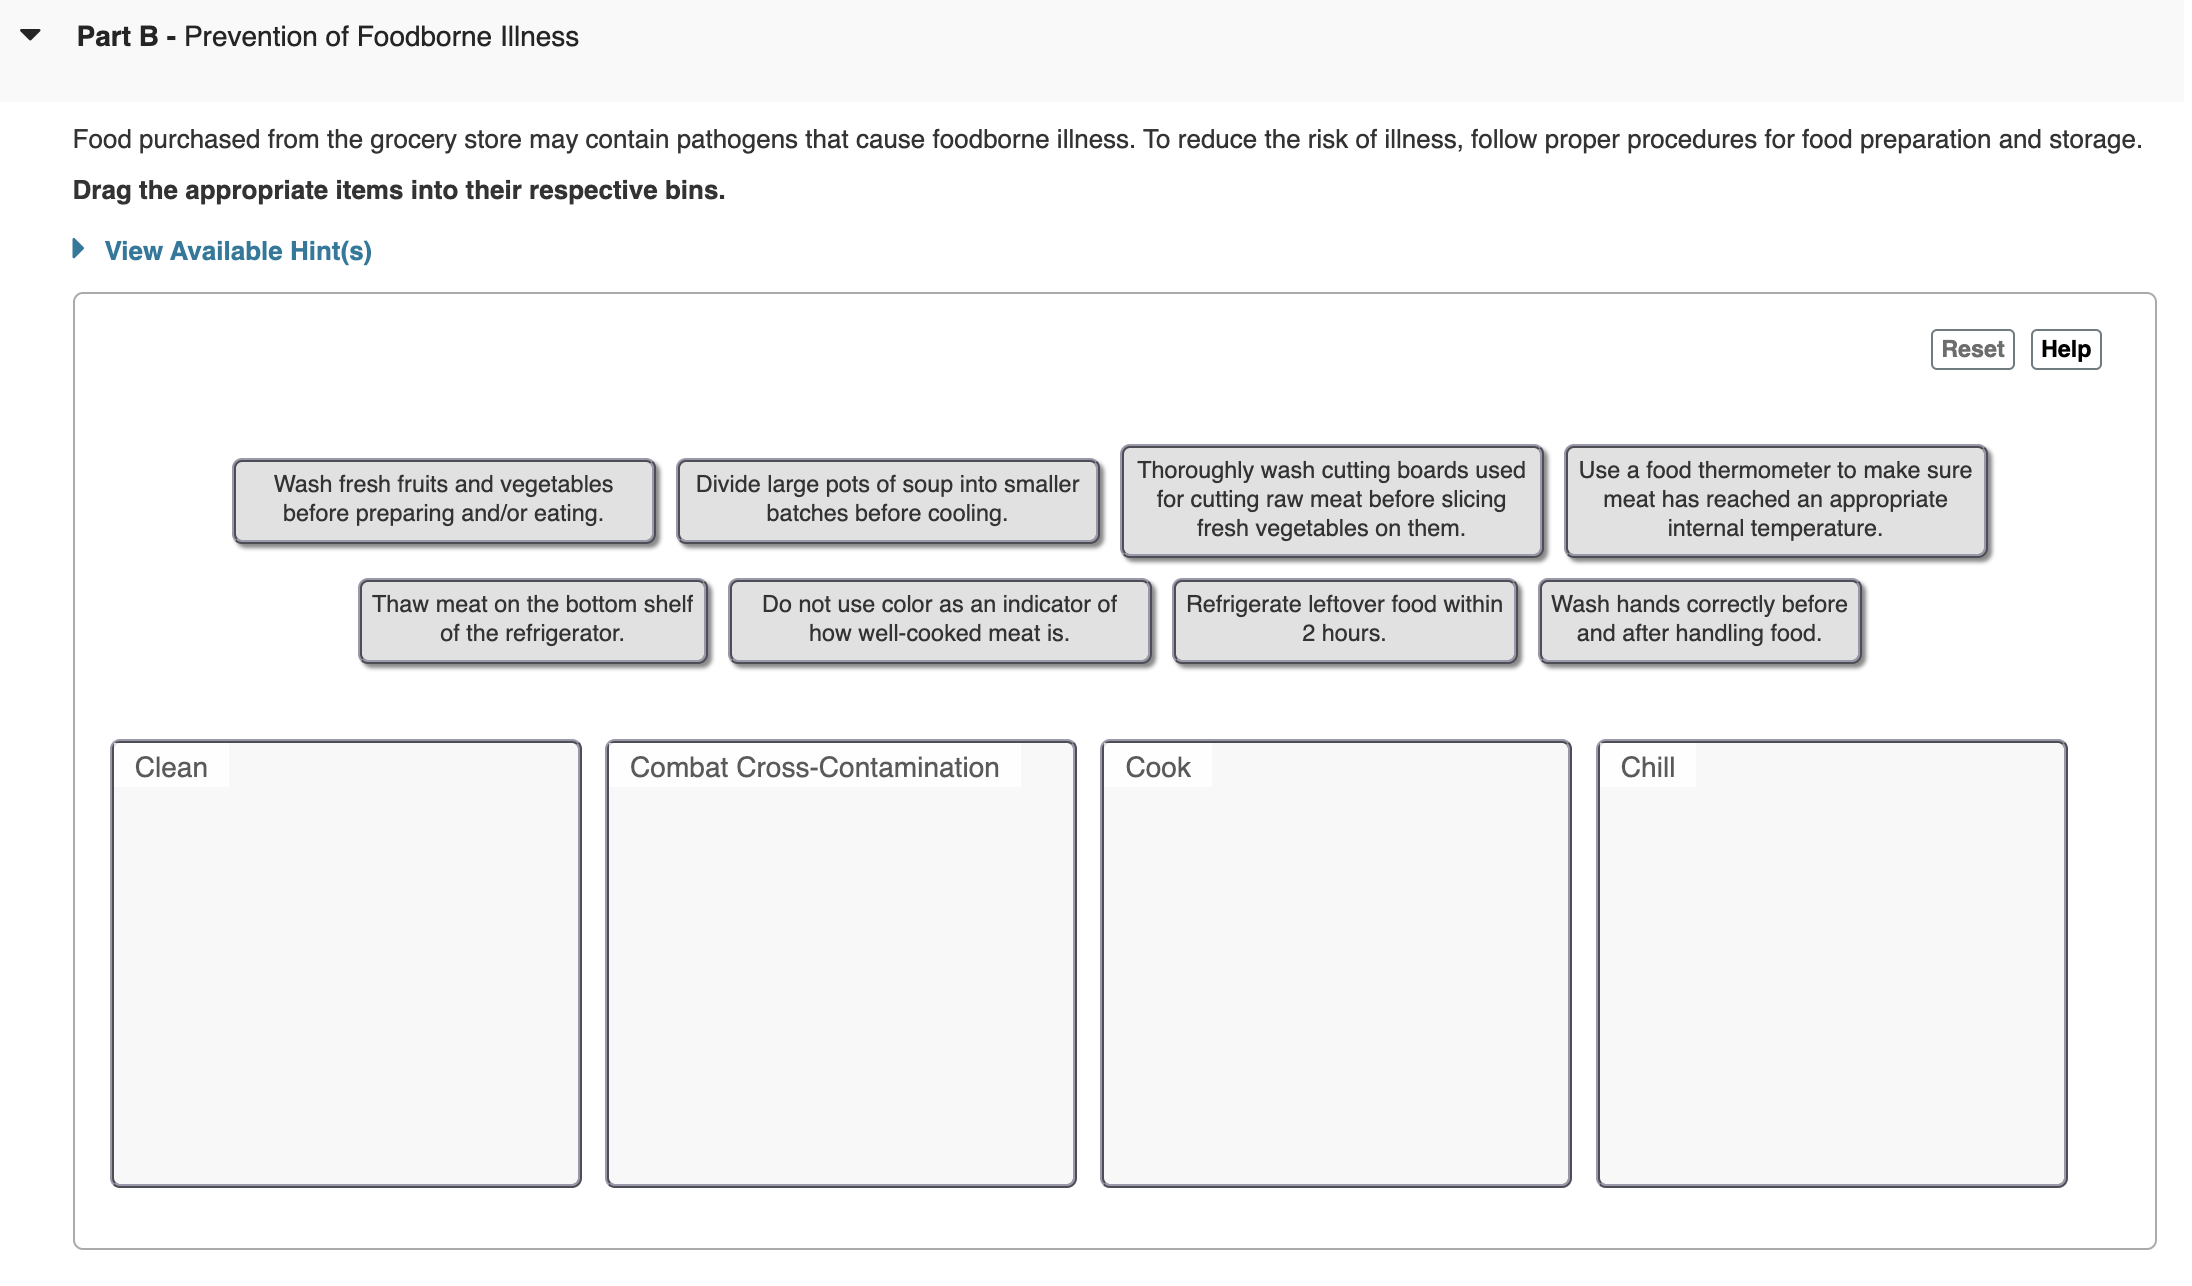The height and width of the screenshot is (1286, 2192).
Task: Select 'Thaw meat on the bottom shelf' item
Action: [x=532, y=619]
